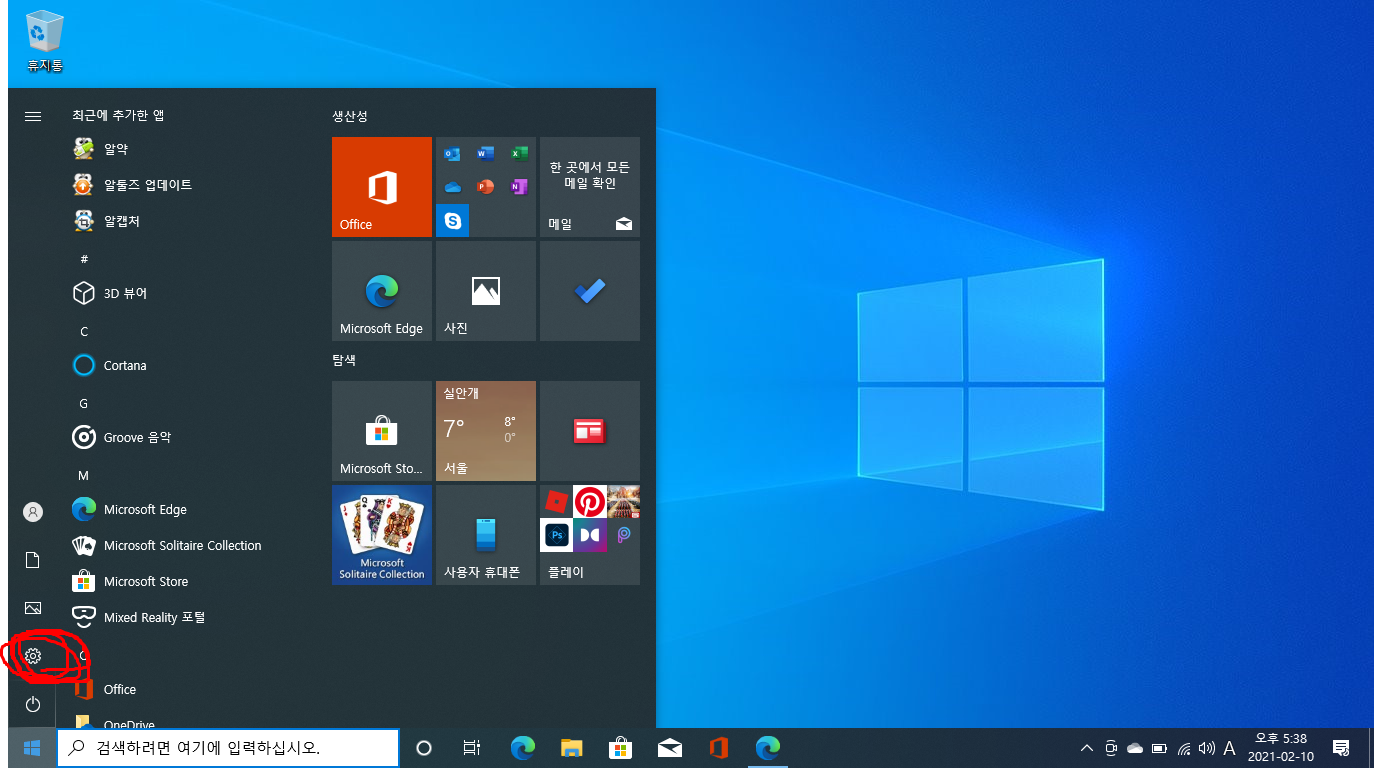Screen dimensions: 1374x768
Task: Open the orange Office tile
Action: (382, 187)
